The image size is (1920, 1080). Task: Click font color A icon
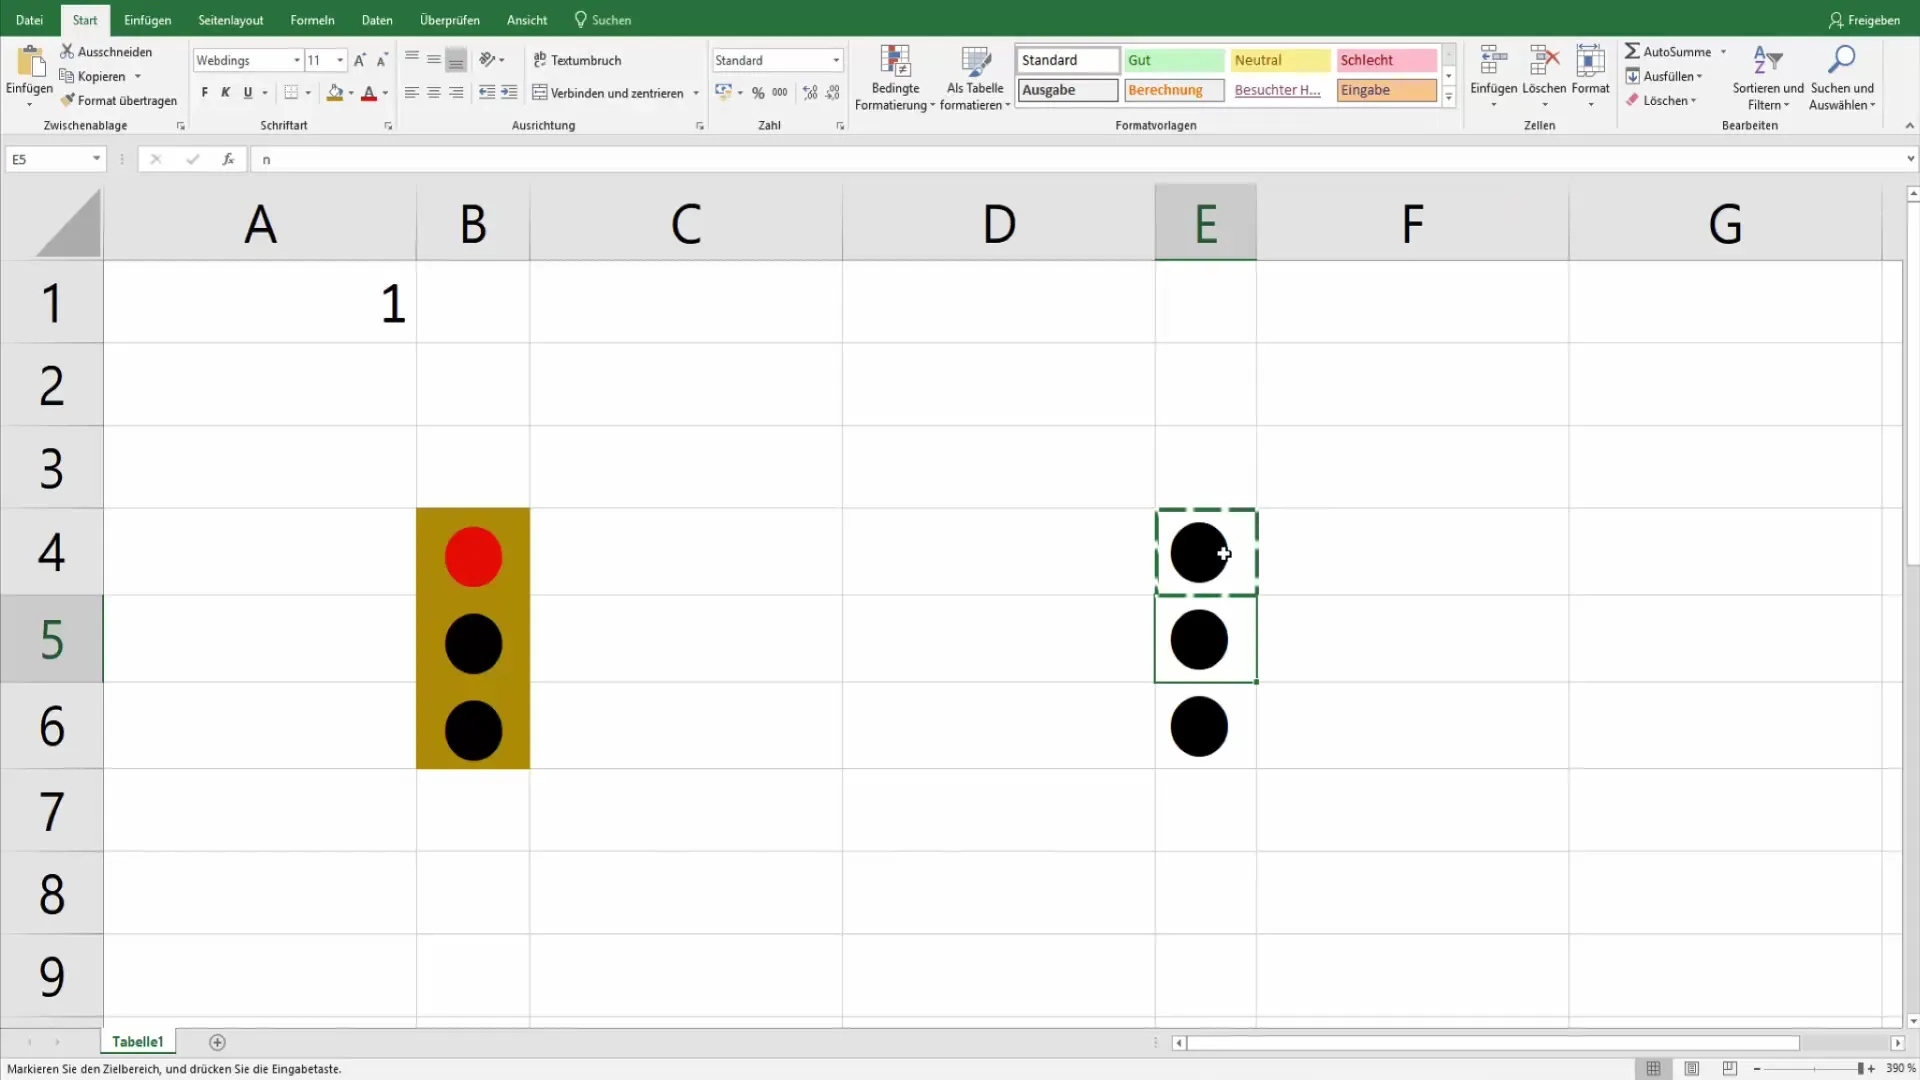point(369,93)
